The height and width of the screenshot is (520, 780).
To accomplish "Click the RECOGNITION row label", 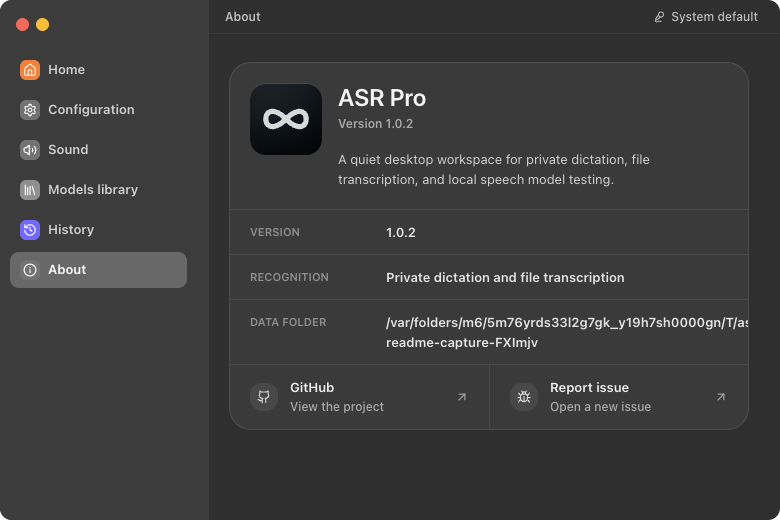I will click(289, 278).
